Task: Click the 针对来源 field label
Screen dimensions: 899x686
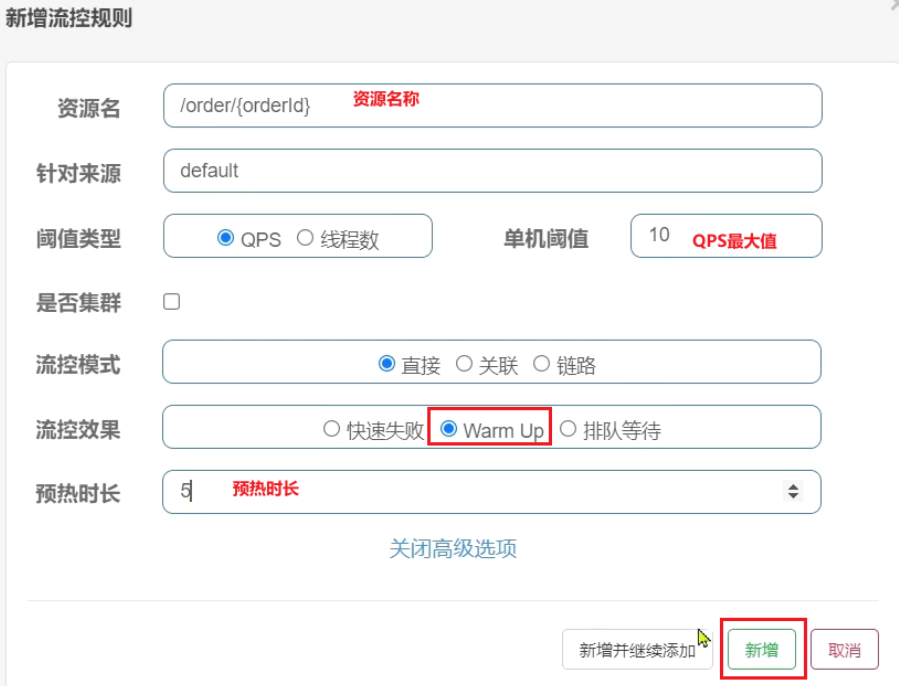Action: pyautogui.click(x=79, y=173)
